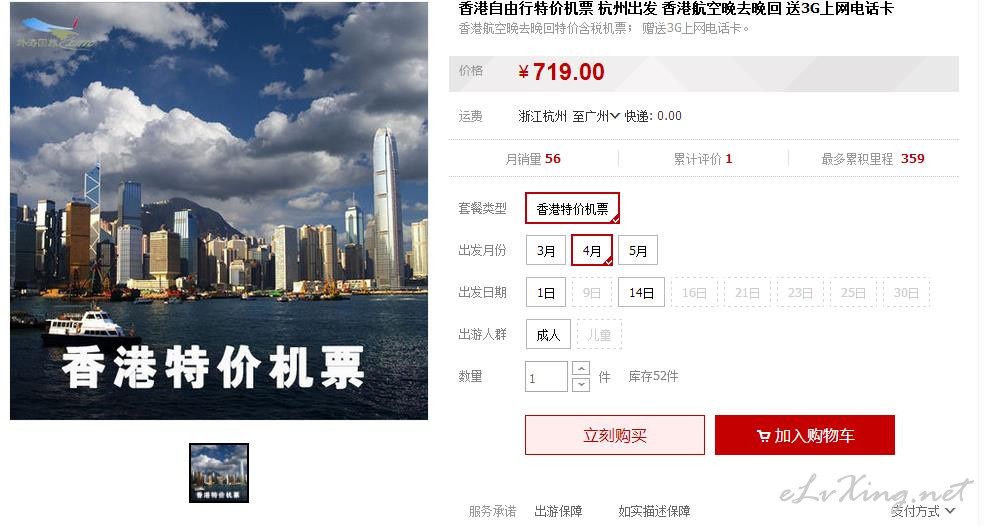The image size is (984, 526).
Task: Click the shopping cart icon in 加入购物车
Action: click(763, 436)
